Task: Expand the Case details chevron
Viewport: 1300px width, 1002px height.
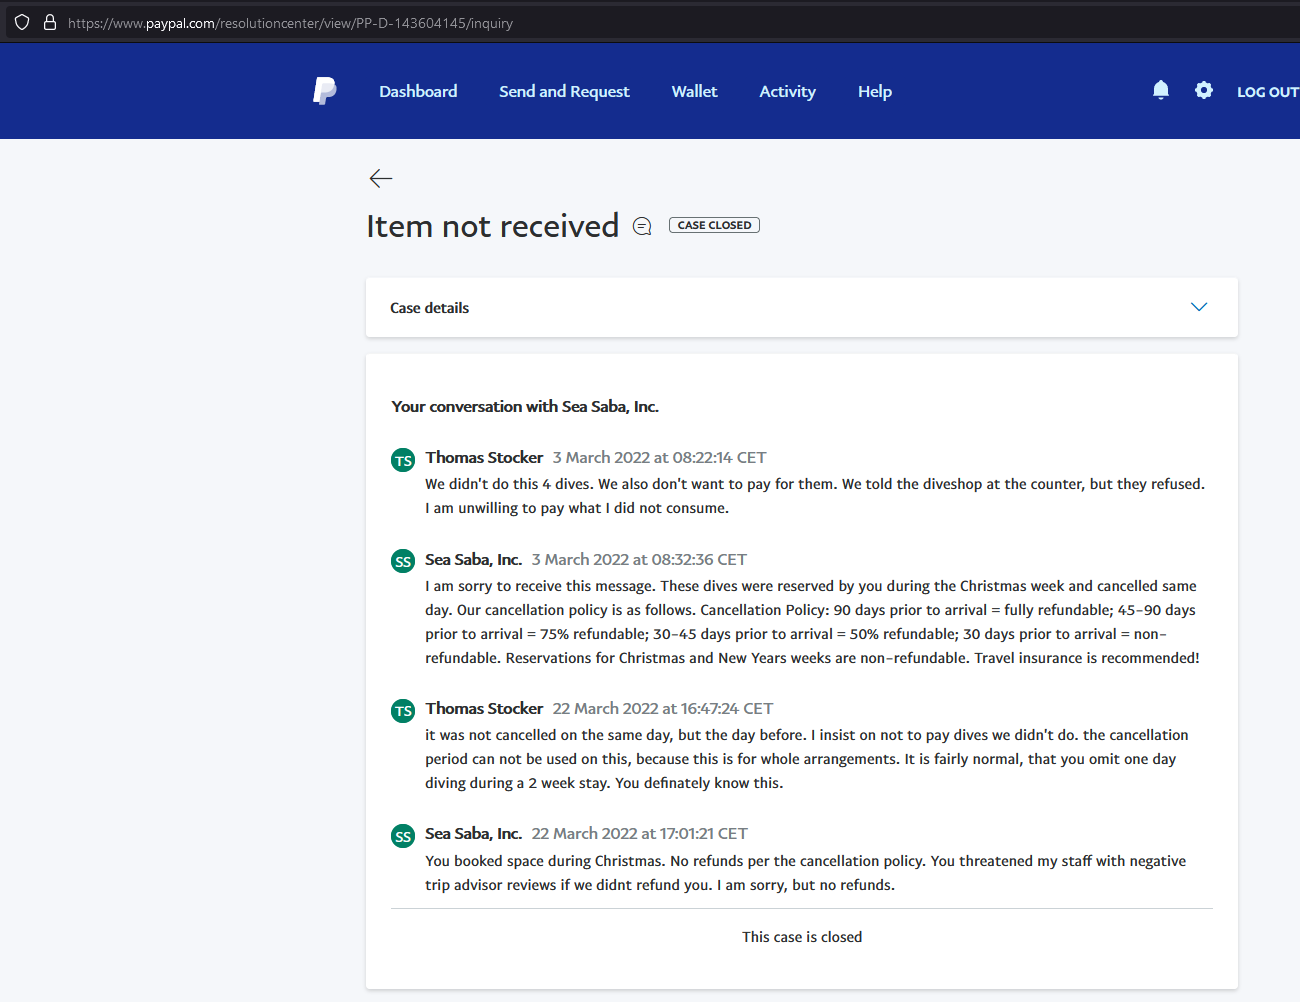Action: coord(1198,307)
